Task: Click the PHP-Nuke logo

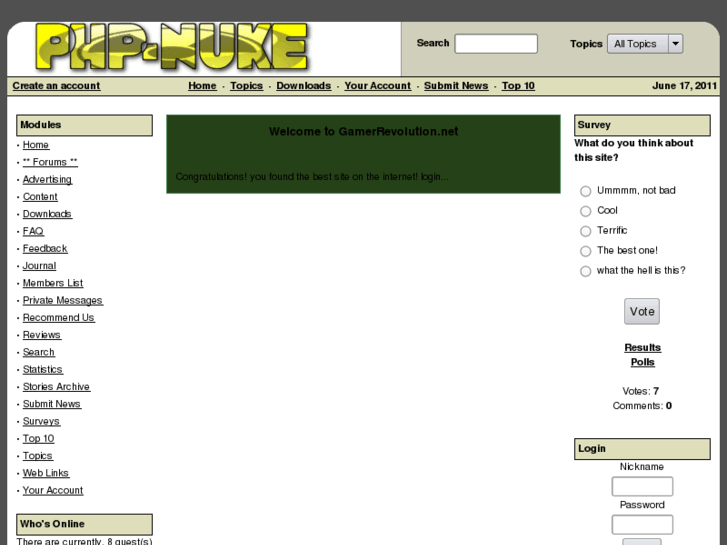Action: pyautogui.click(x=172, y=47)
